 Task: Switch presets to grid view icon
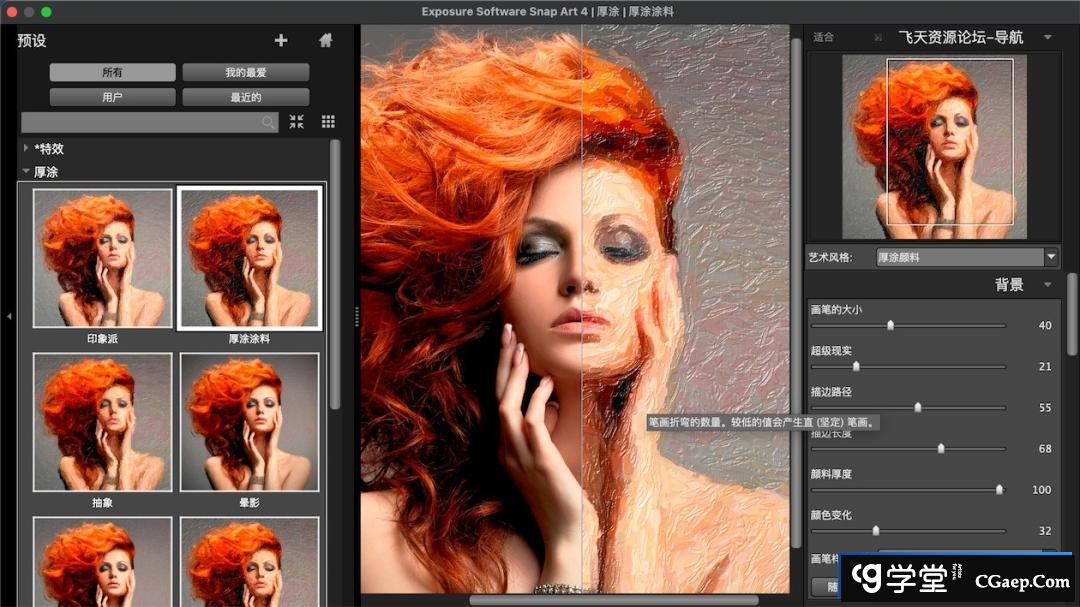click(x=328, y=122)
